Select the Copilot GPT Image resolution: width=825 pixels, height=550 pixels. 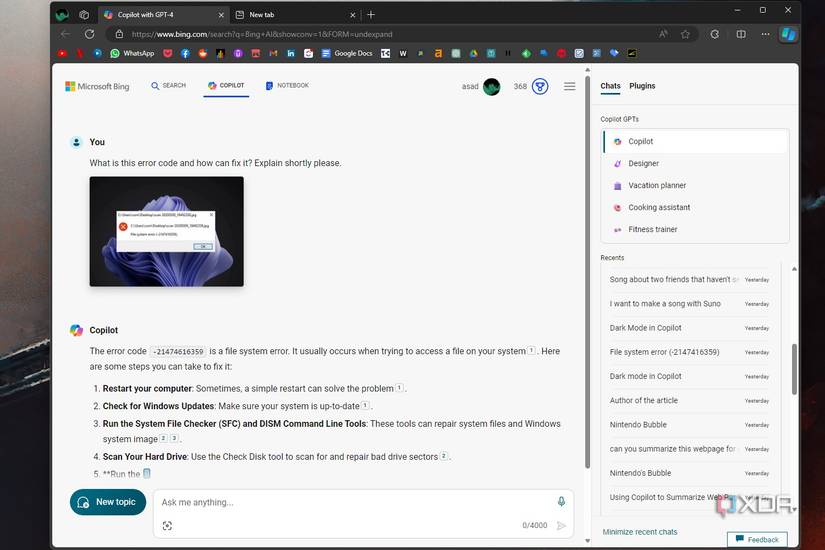pos(696,142)
